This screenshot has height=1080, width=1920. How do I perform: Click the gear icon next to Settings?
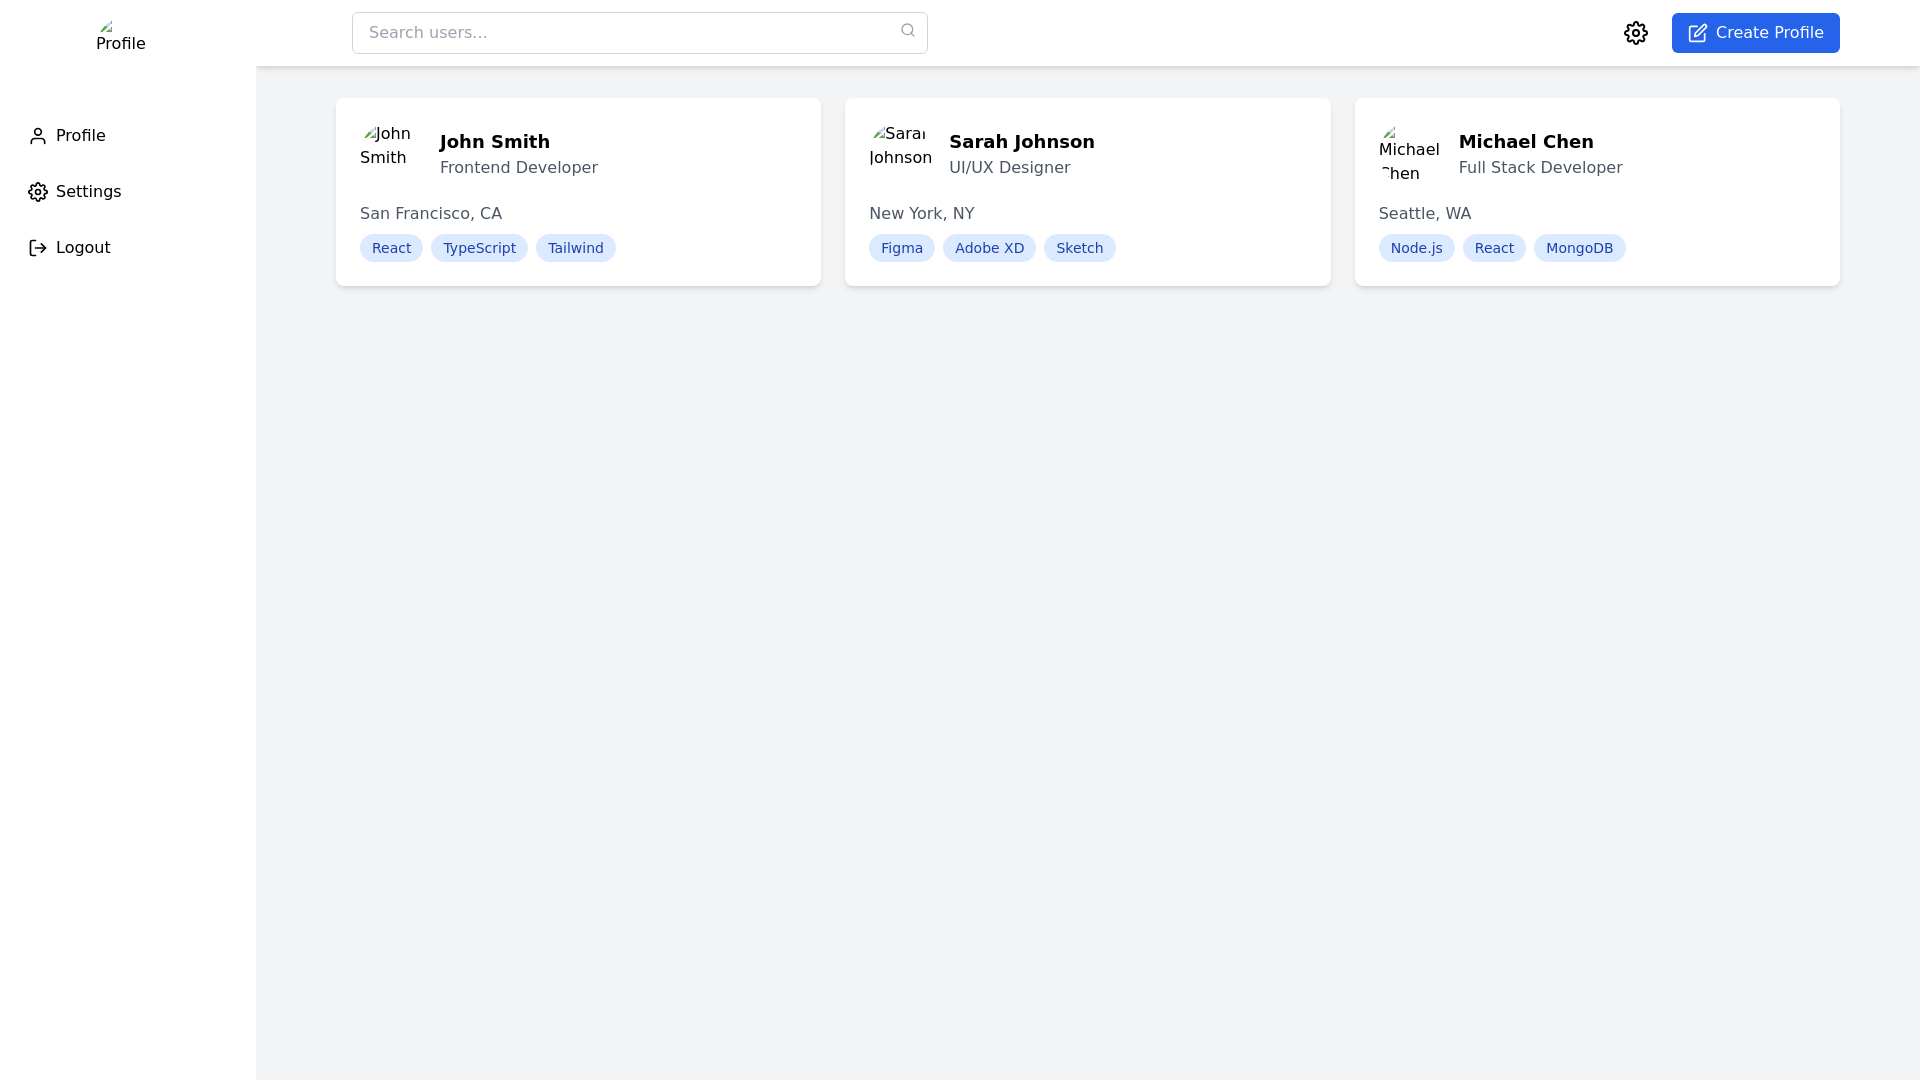(38, 192)
